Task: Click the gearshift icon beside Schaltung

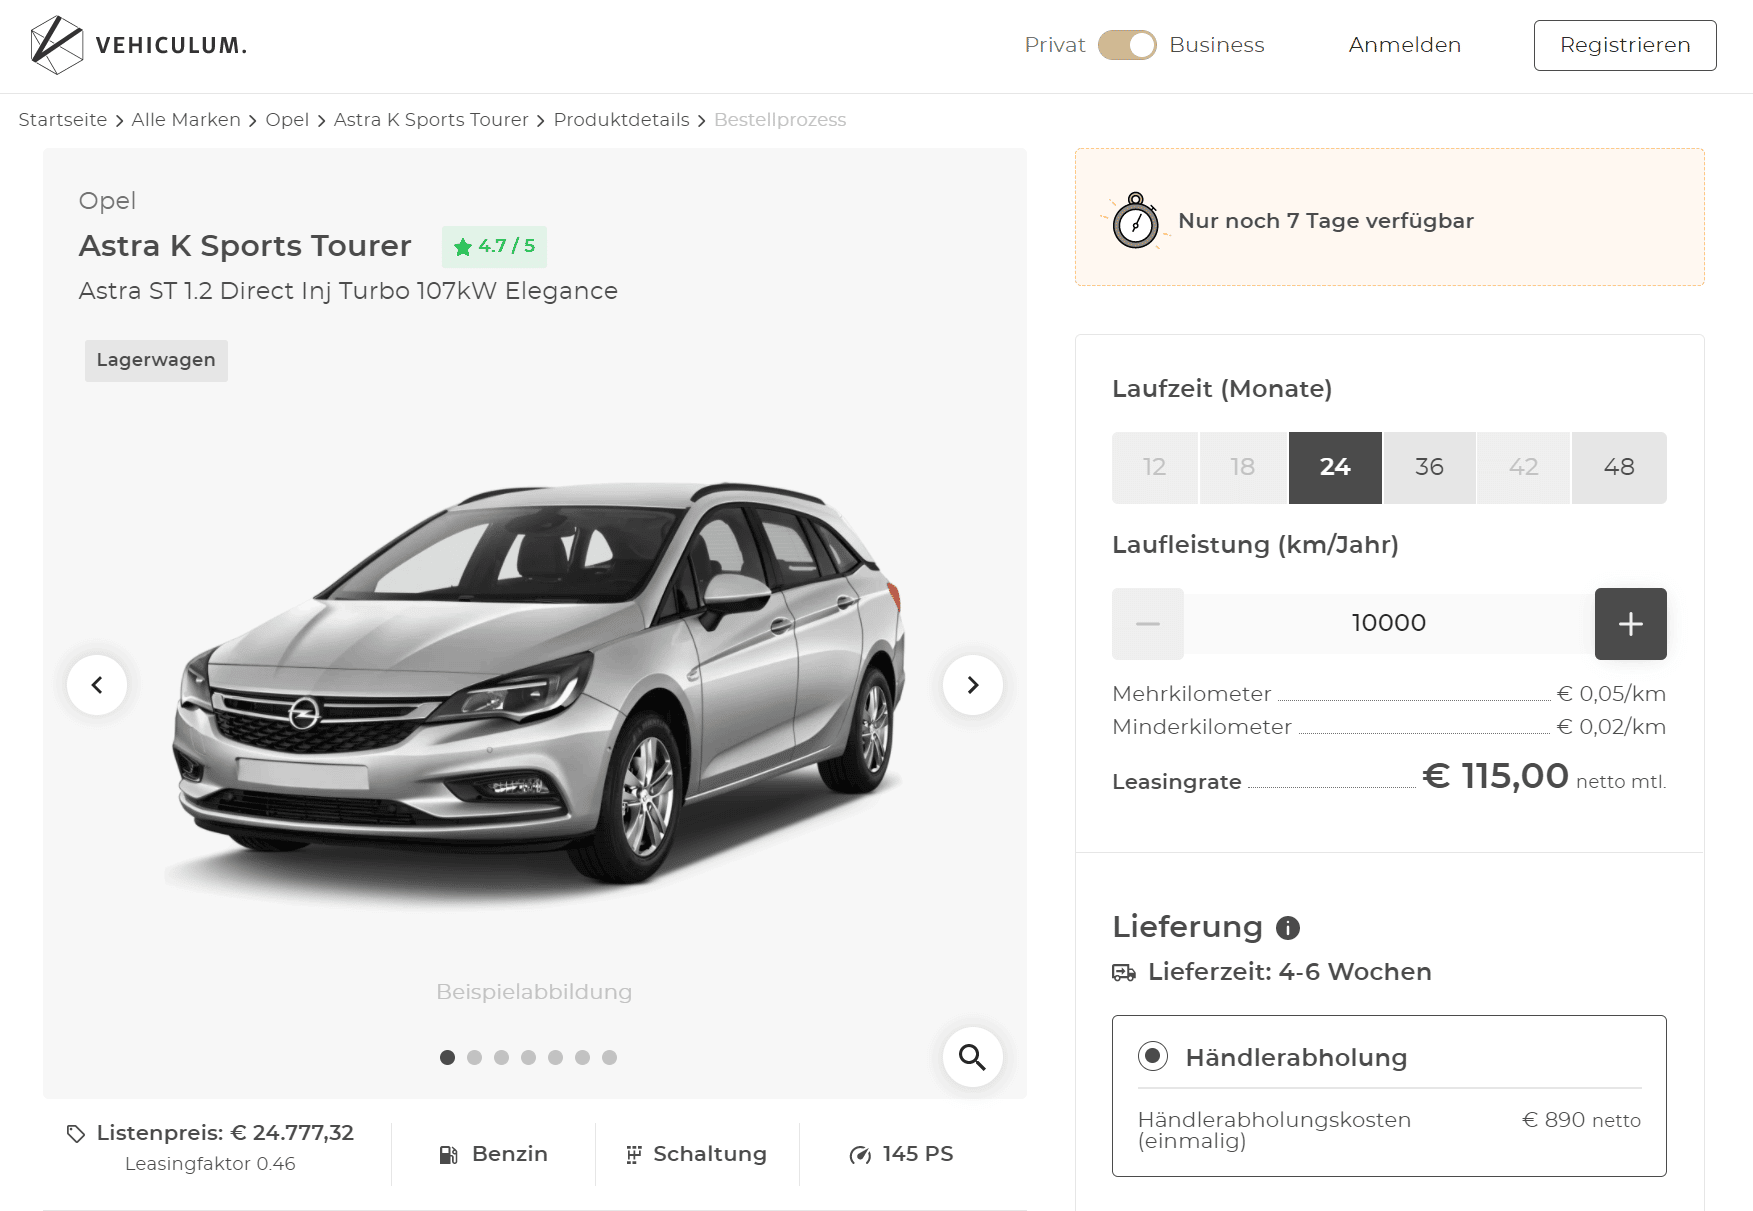Action: click(x=634, y=1155)
